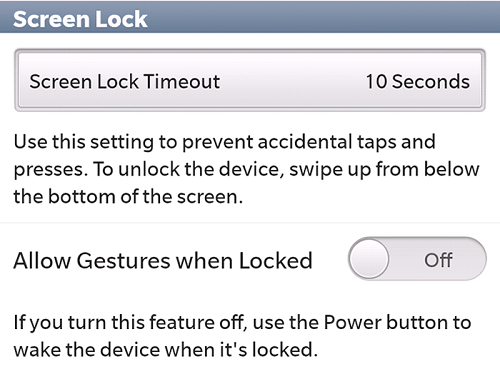
Task: Toggle Allow Gestures when Locked switch
Action: click(x=417, y=259)
